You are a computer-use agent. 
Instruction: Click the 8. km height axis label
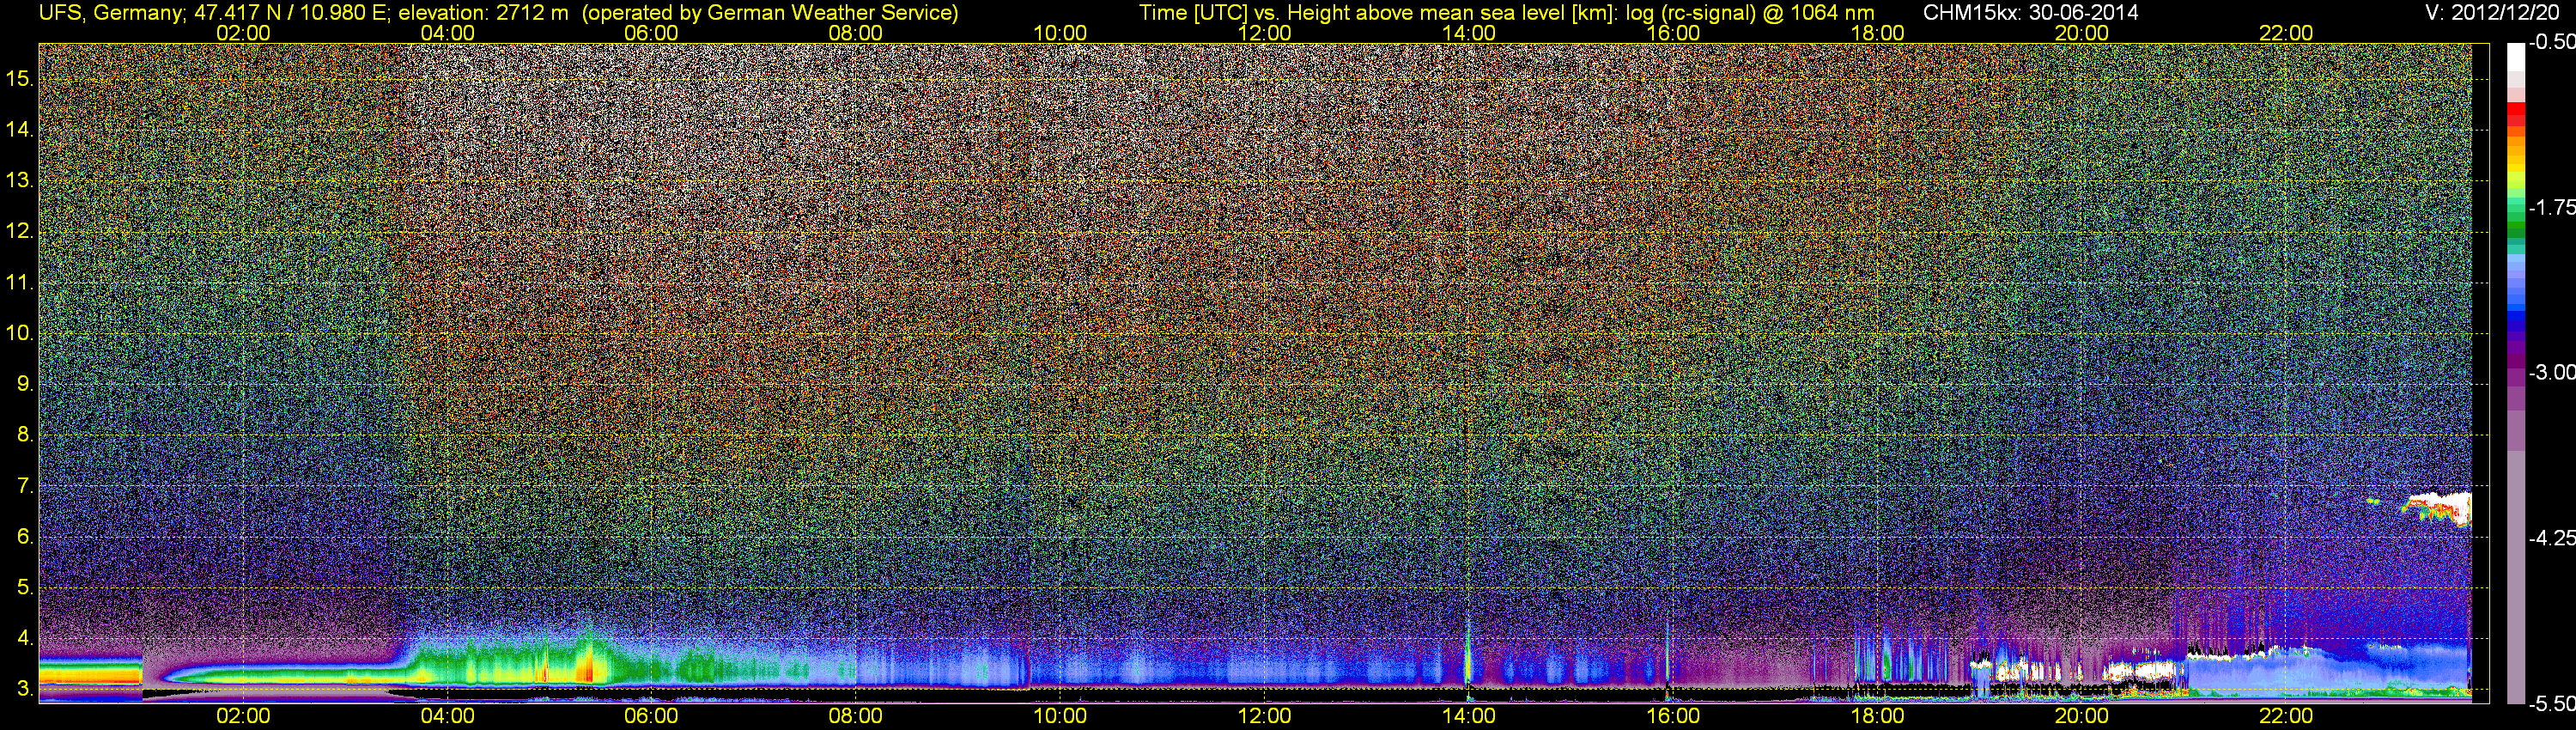click(25, 434)
